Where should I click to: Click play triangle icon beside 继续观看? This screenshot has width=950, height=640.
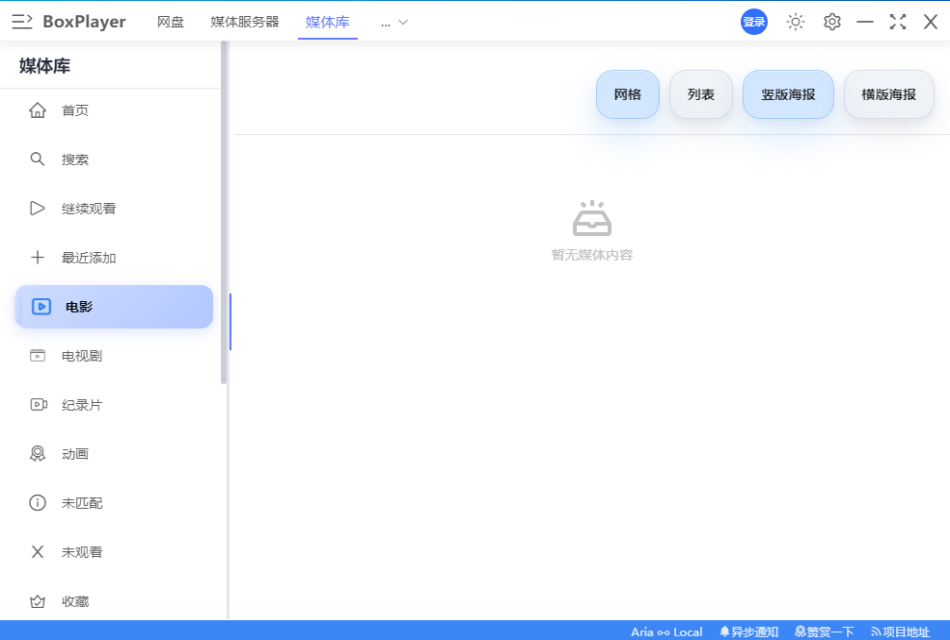coord(38,208)
